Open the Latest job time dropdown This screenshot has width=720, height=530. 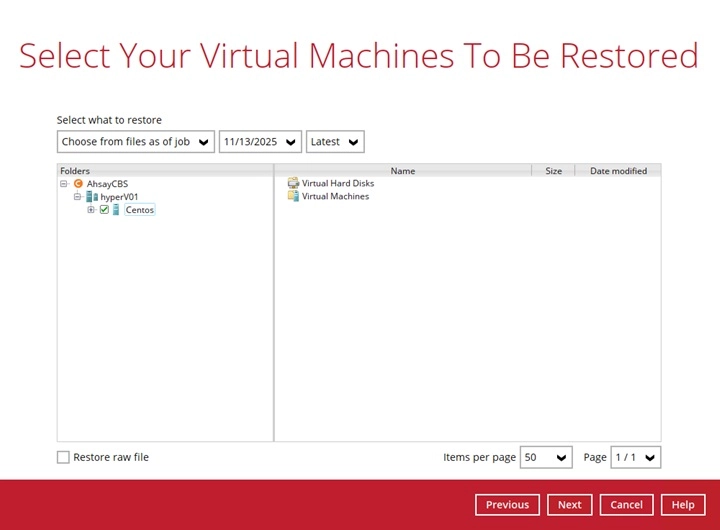pyautogui.click(x=335, y=142)
